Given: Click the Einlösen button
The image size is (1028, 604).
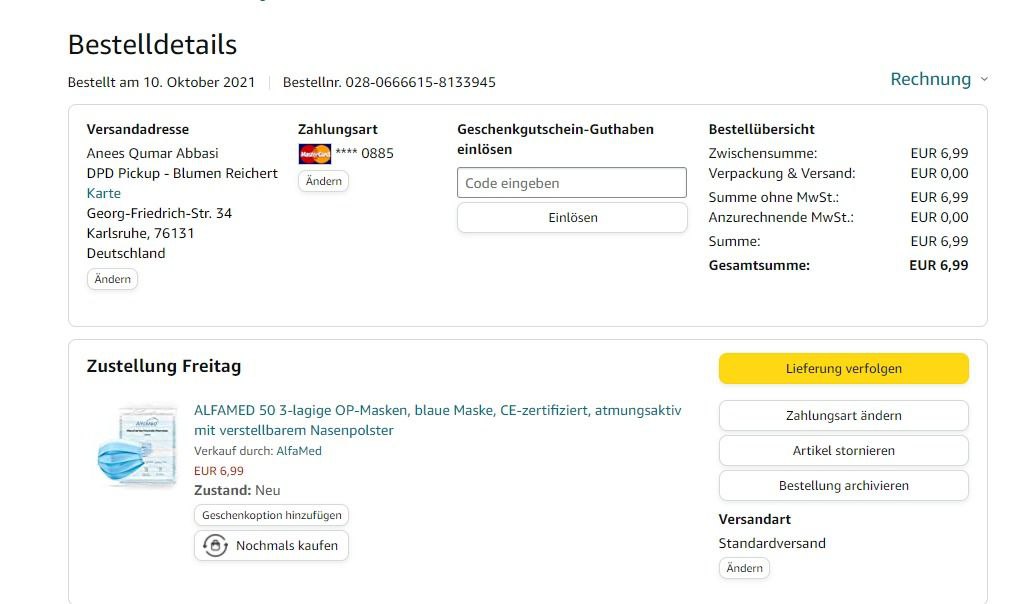Looking at the screenshot, I should pos(572,218).
